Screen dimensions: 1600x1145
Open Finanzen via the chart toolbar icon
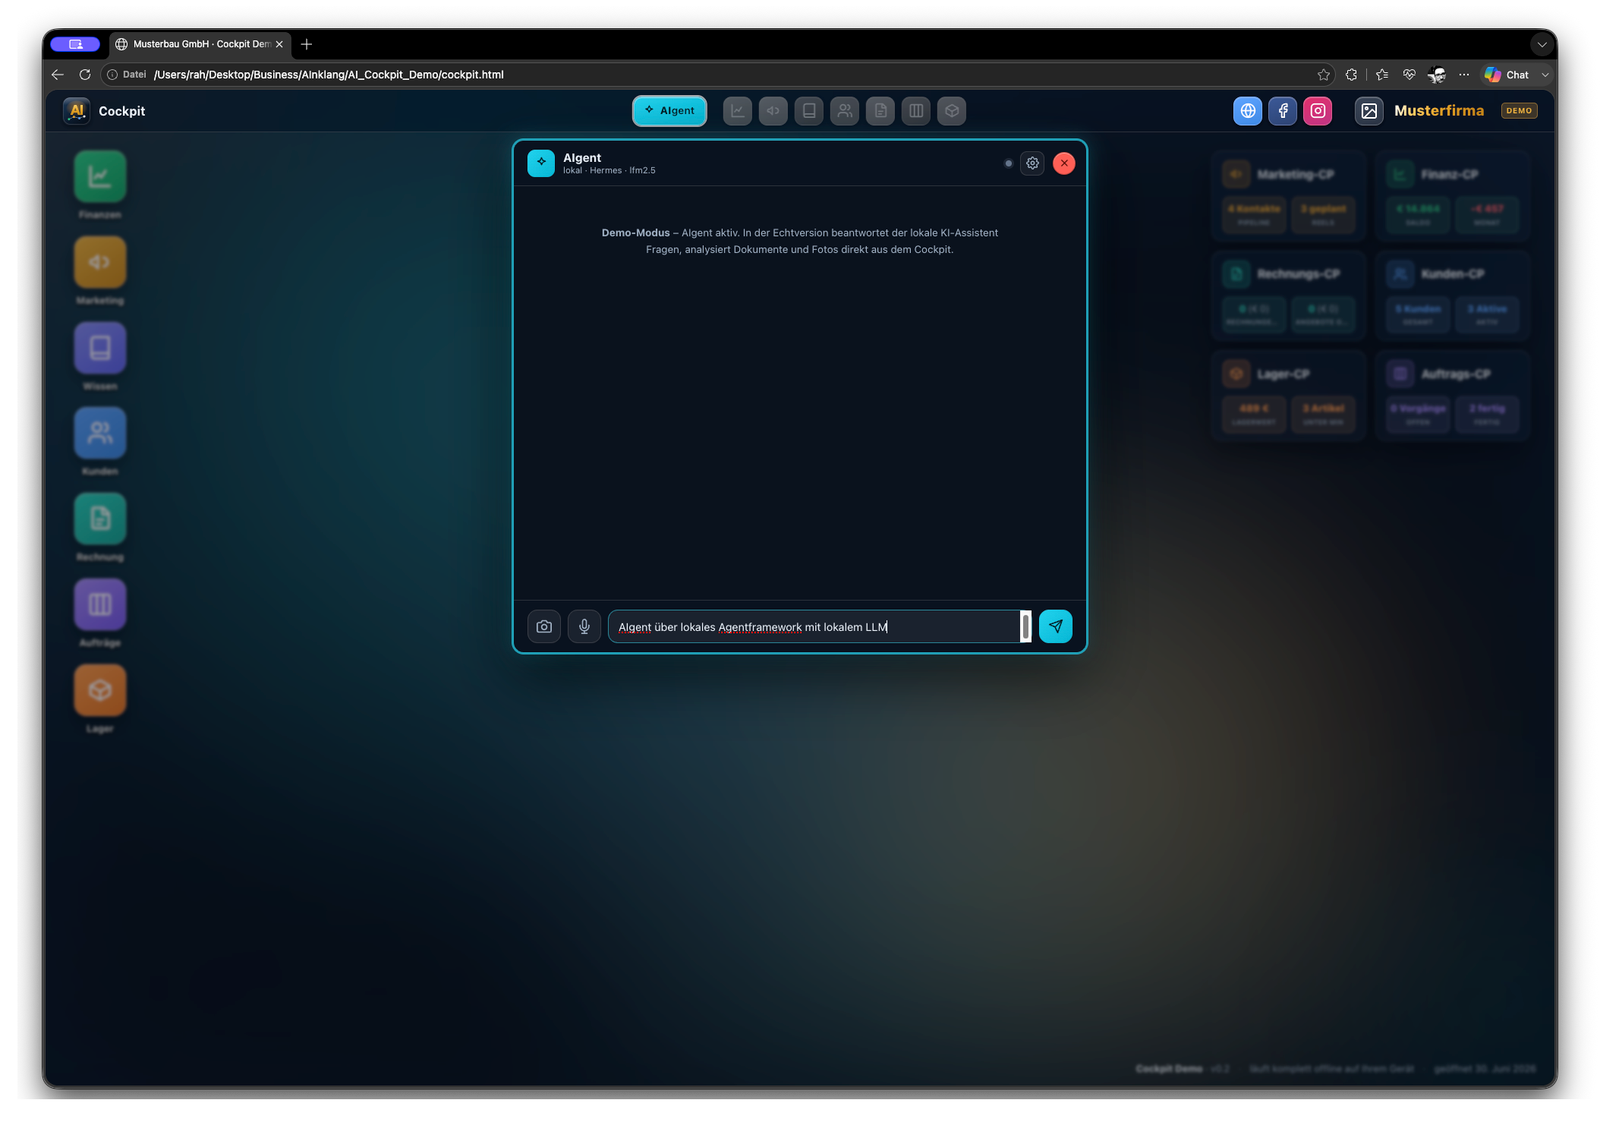(x=737, y=111)
